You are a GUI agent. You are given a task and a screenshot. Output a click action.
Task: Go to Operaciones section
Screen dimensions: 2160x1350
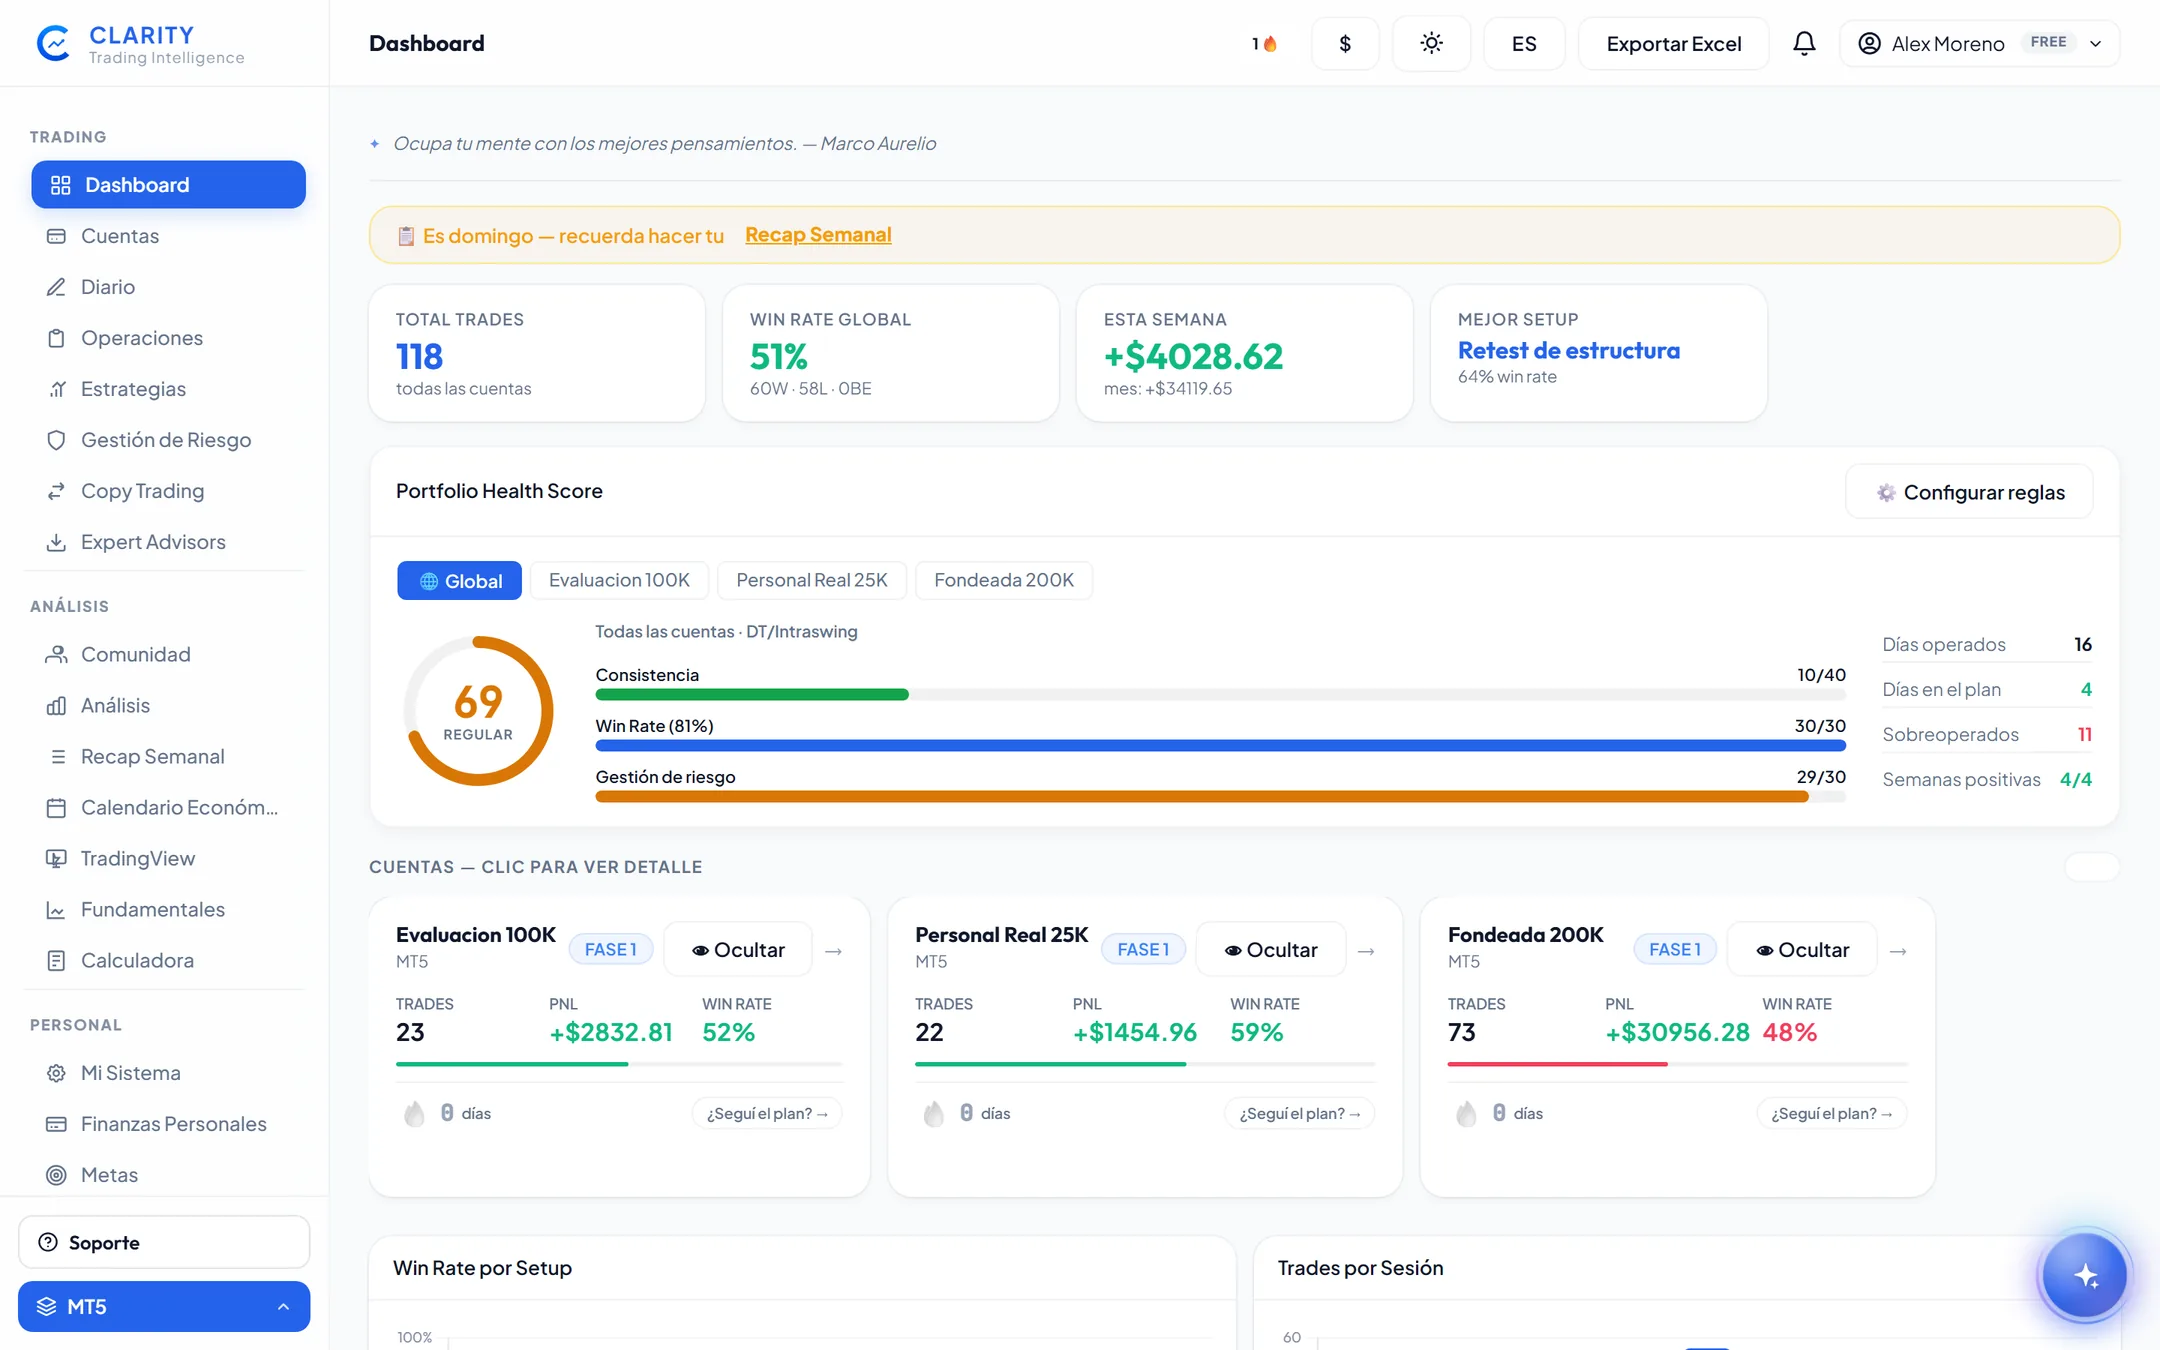168,338
